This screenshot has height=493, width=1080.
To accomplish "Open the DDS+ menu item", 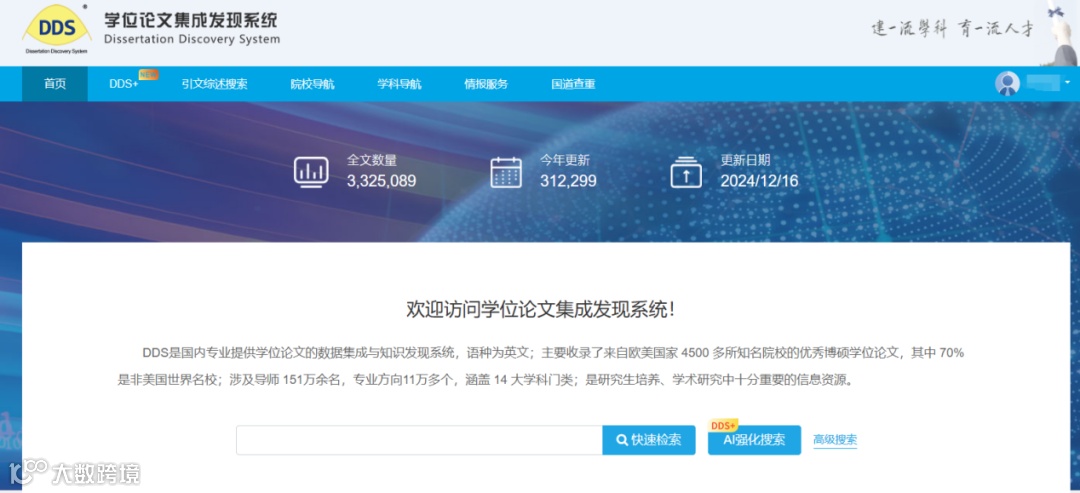I will (124, 84).
